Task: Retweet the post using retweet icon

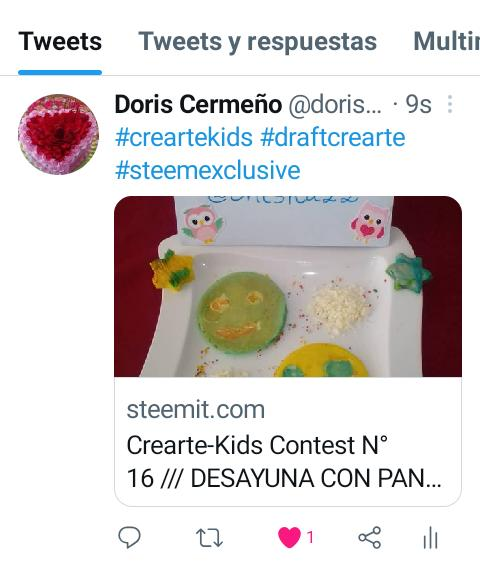Action: coord(210,538)
